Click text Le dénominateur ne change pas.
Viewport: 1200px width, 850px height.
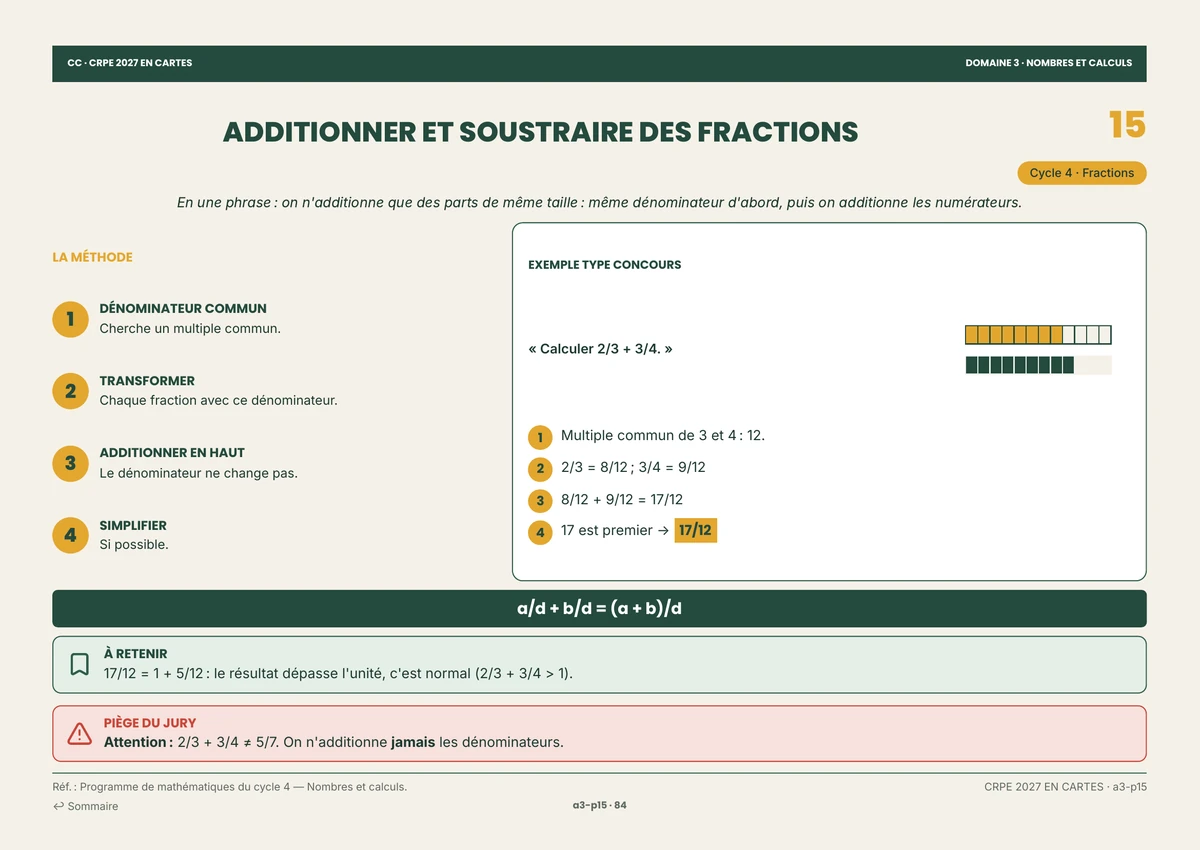pyautogui.click(x=198, y=473)
